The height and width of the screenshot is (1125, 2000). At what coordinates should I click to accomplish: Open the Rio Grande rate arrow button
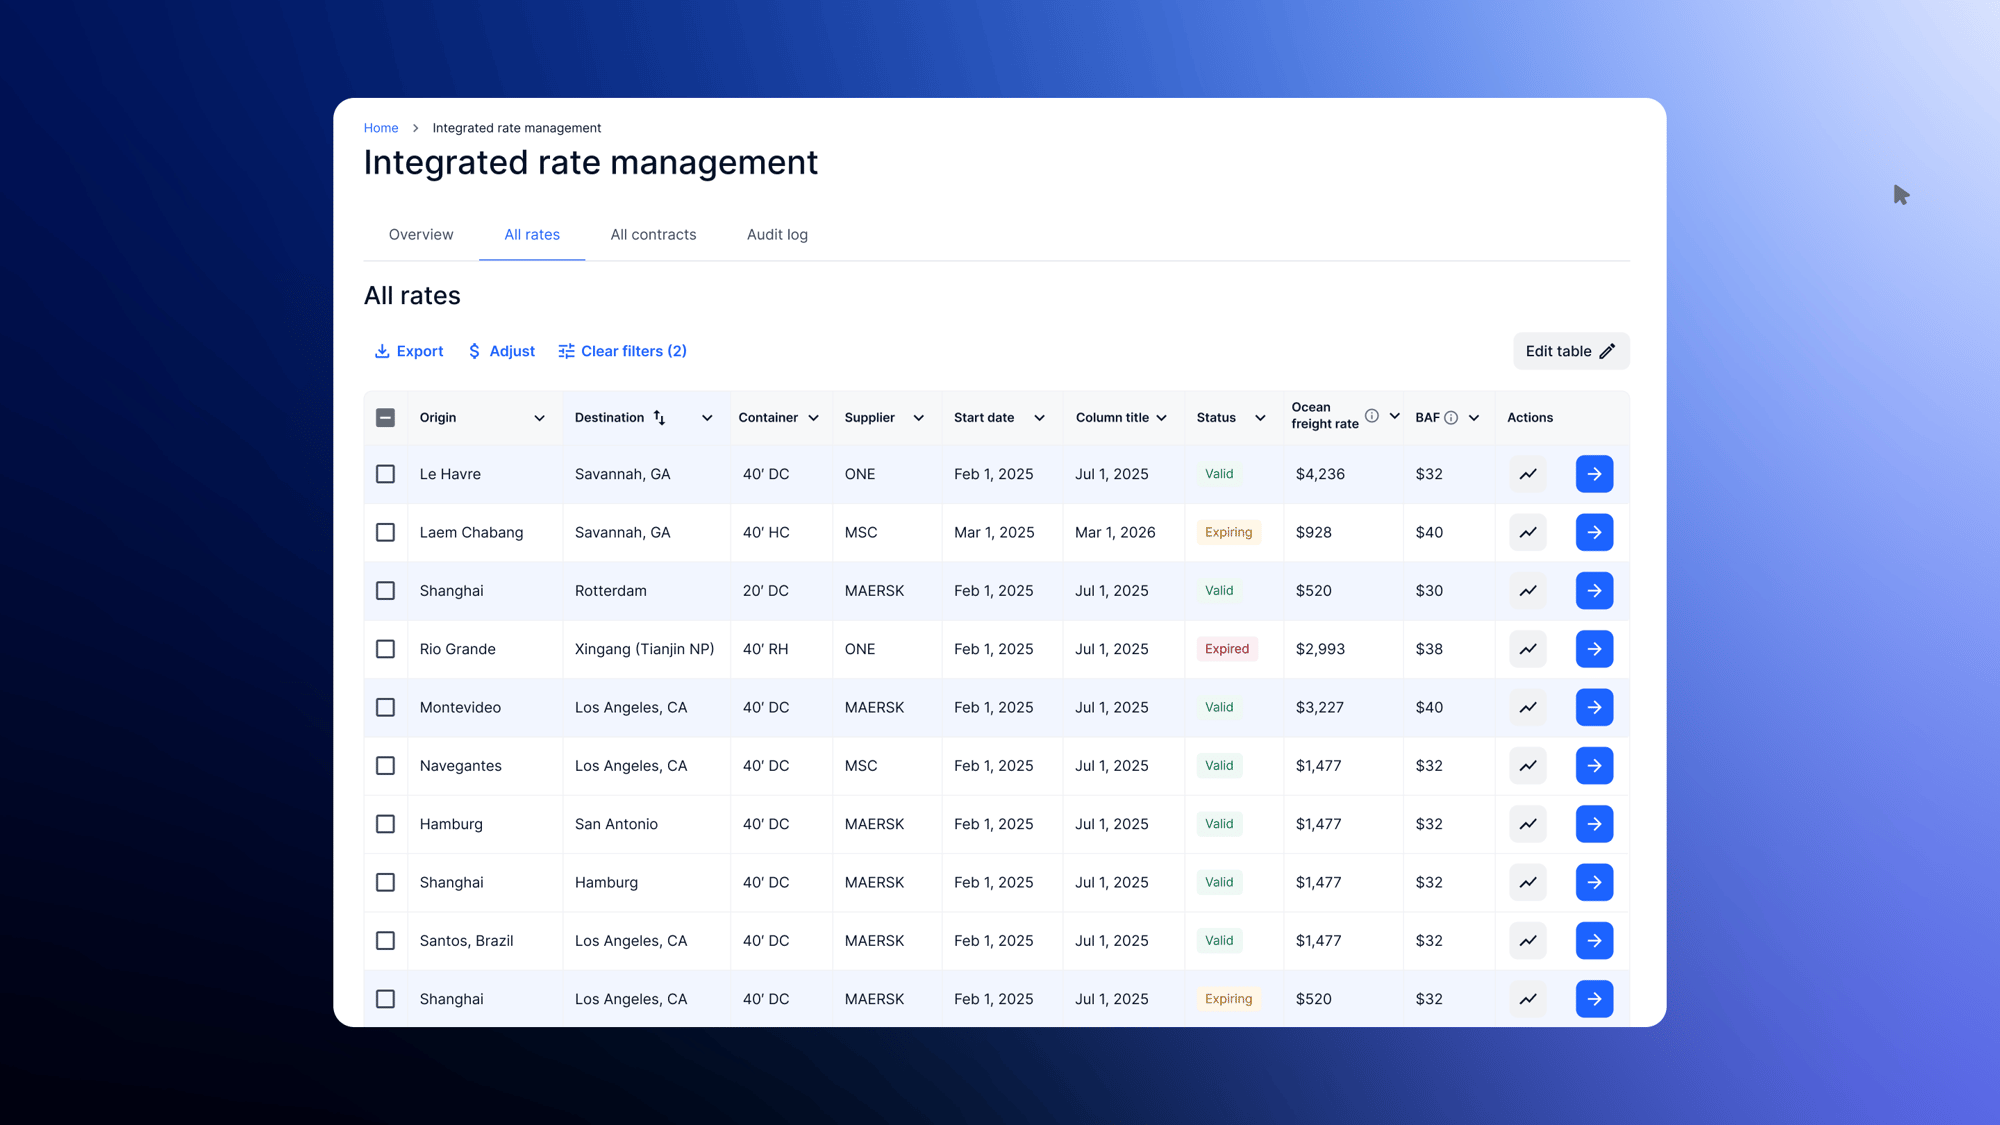click(x=1594, y=649)
